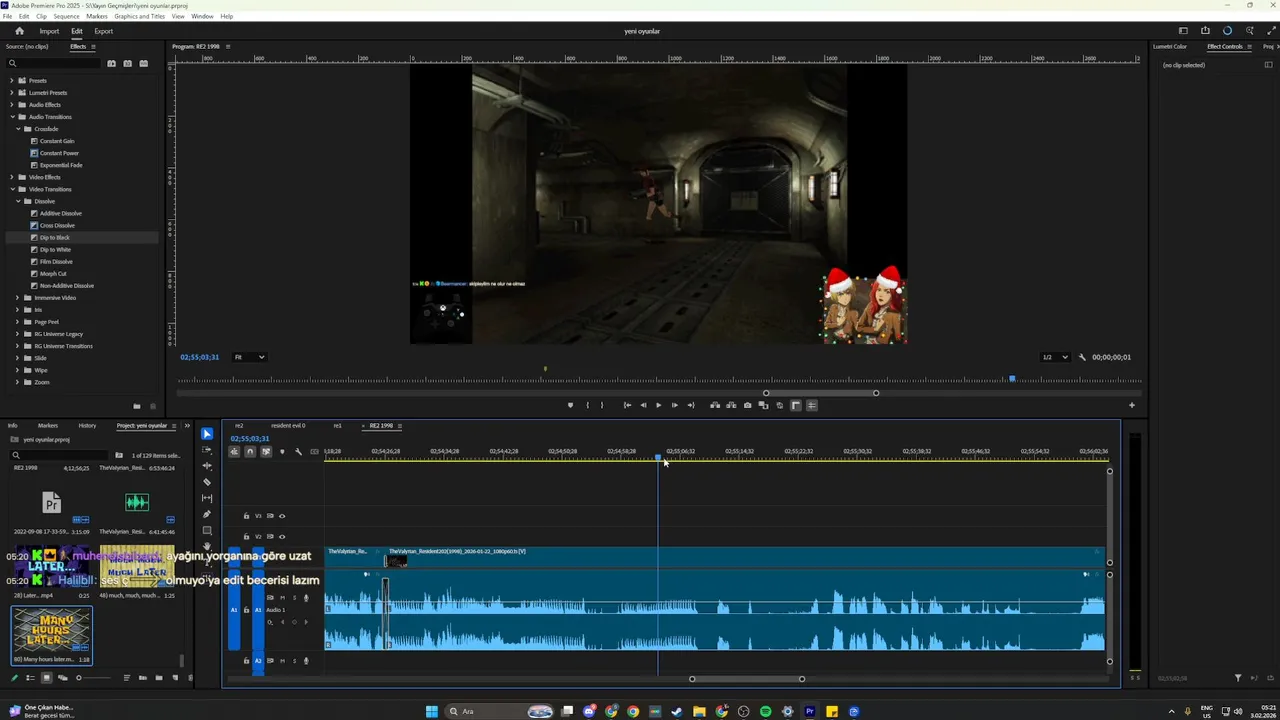The height and width of the screenshot is (720, 1280).
Task: Toggle Linked Selection in the timeline
Action: pyautogui.click(x=266, y=452)
